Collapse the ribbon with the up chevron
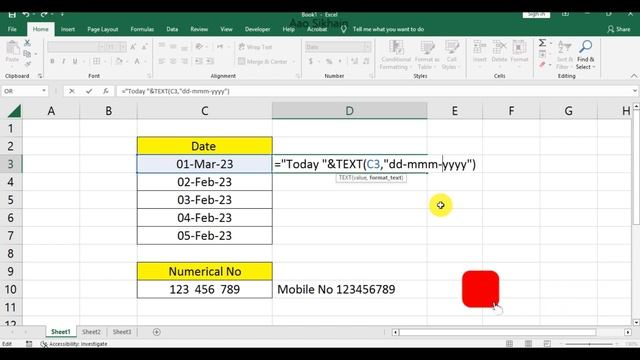 click(633, 76)
